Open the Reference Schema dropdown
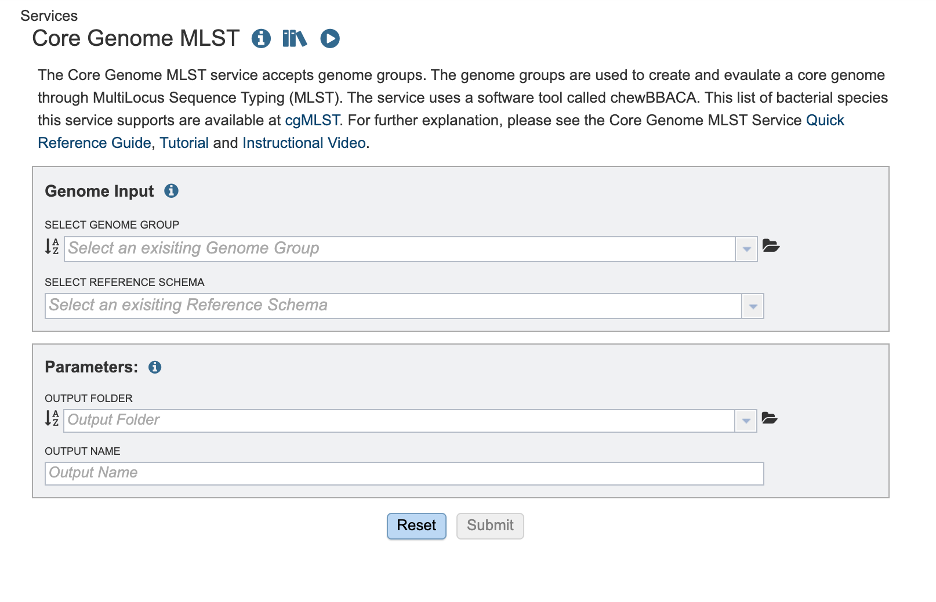The height and width of the screenshot is (602, 936). (752, 305)
